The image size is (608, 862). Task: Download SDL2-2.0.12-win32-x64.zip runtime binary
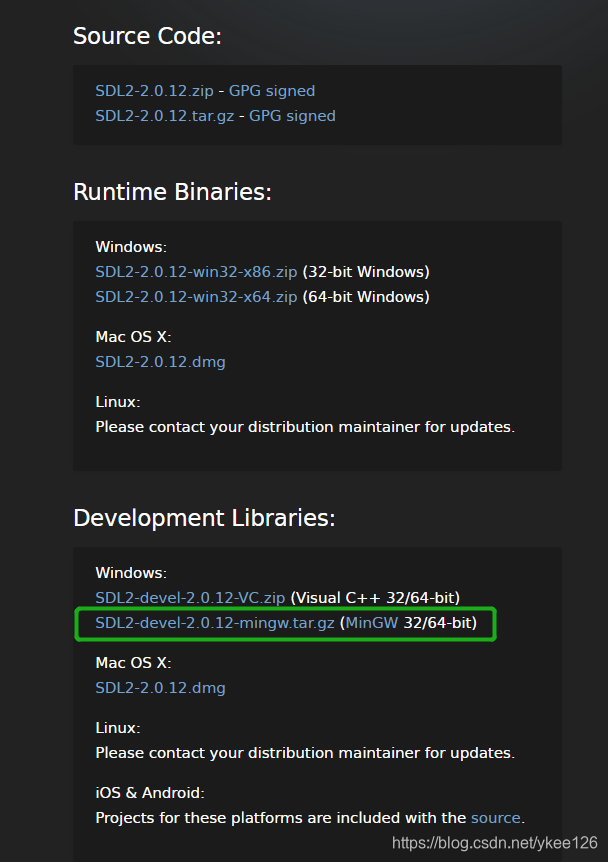pyautogui.click(x=196, y=297)
